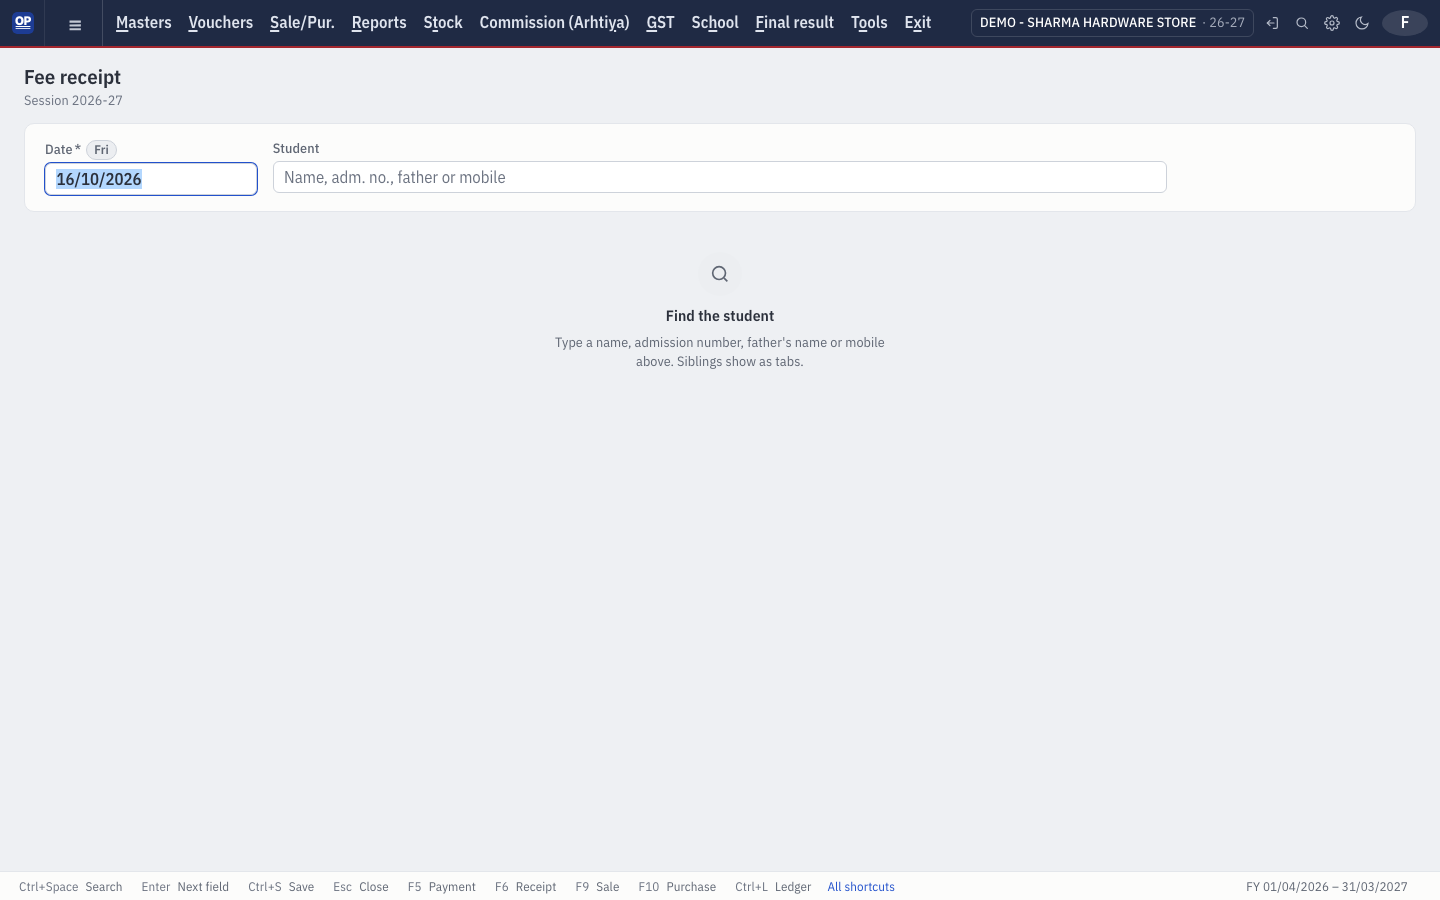
Task: Click the FY 01/04/2026 – 31/03/2027 status text
Action: pos(1327,887)
